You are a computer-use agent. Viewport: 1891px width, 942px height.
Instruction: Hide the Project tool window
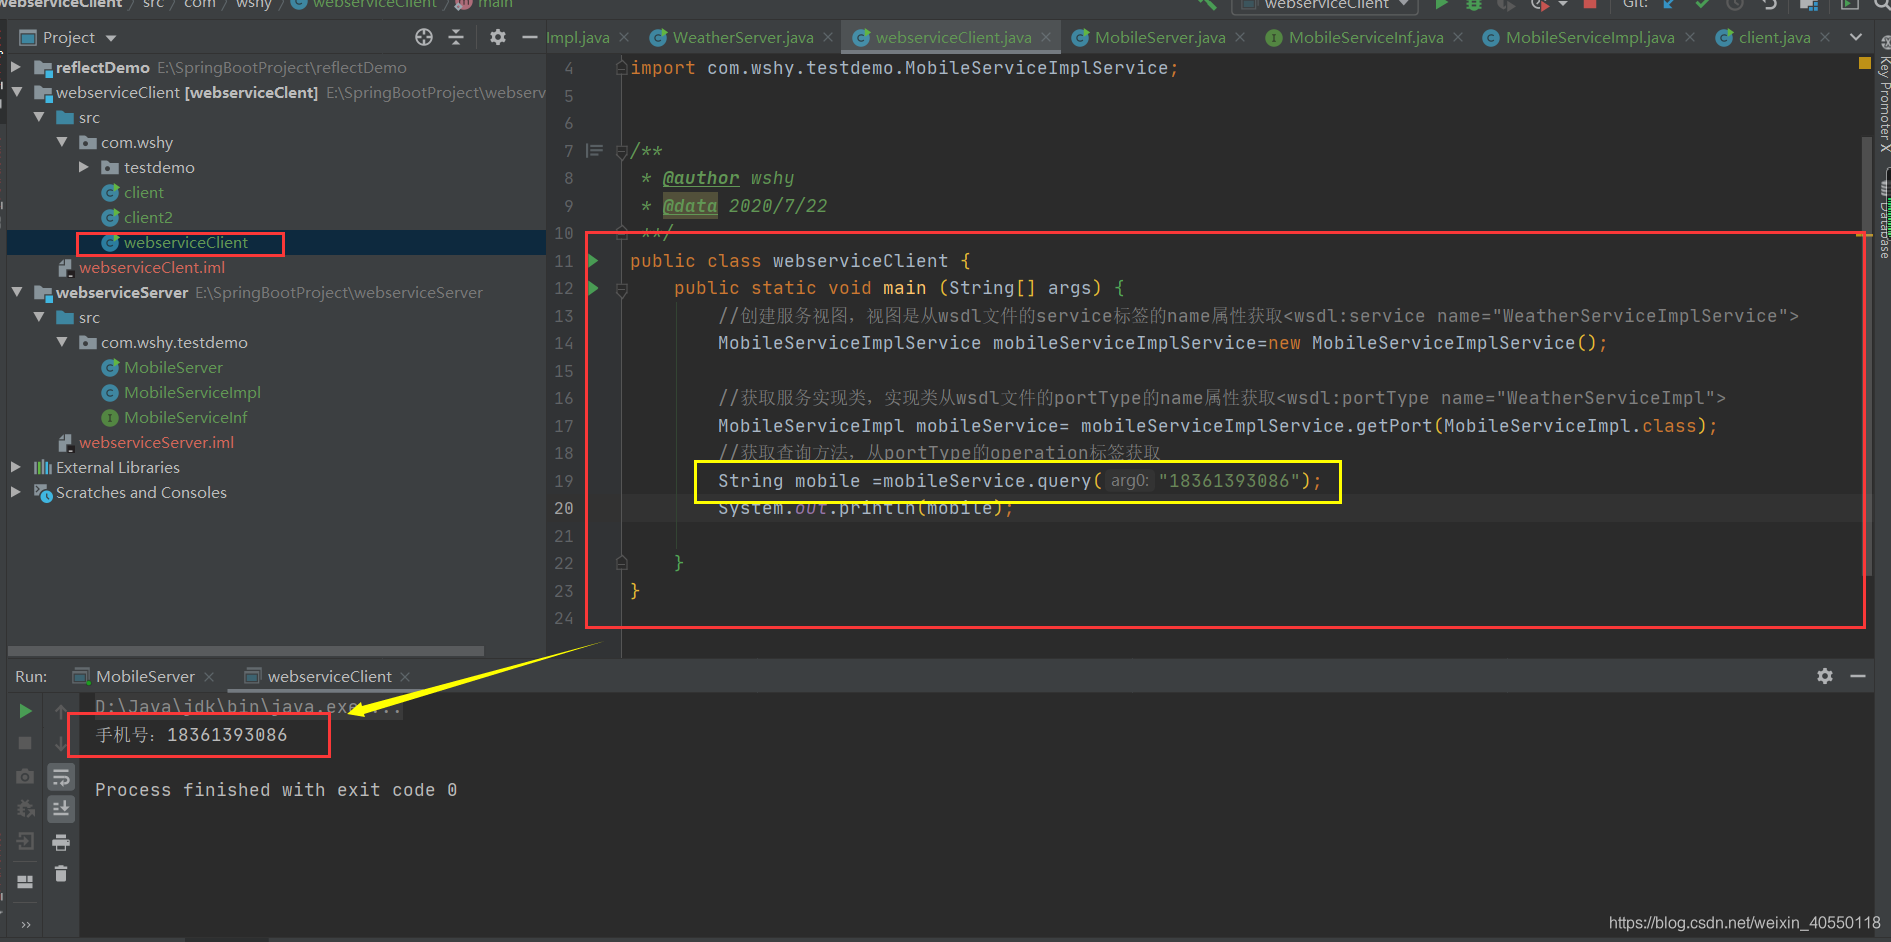(530, 37)
